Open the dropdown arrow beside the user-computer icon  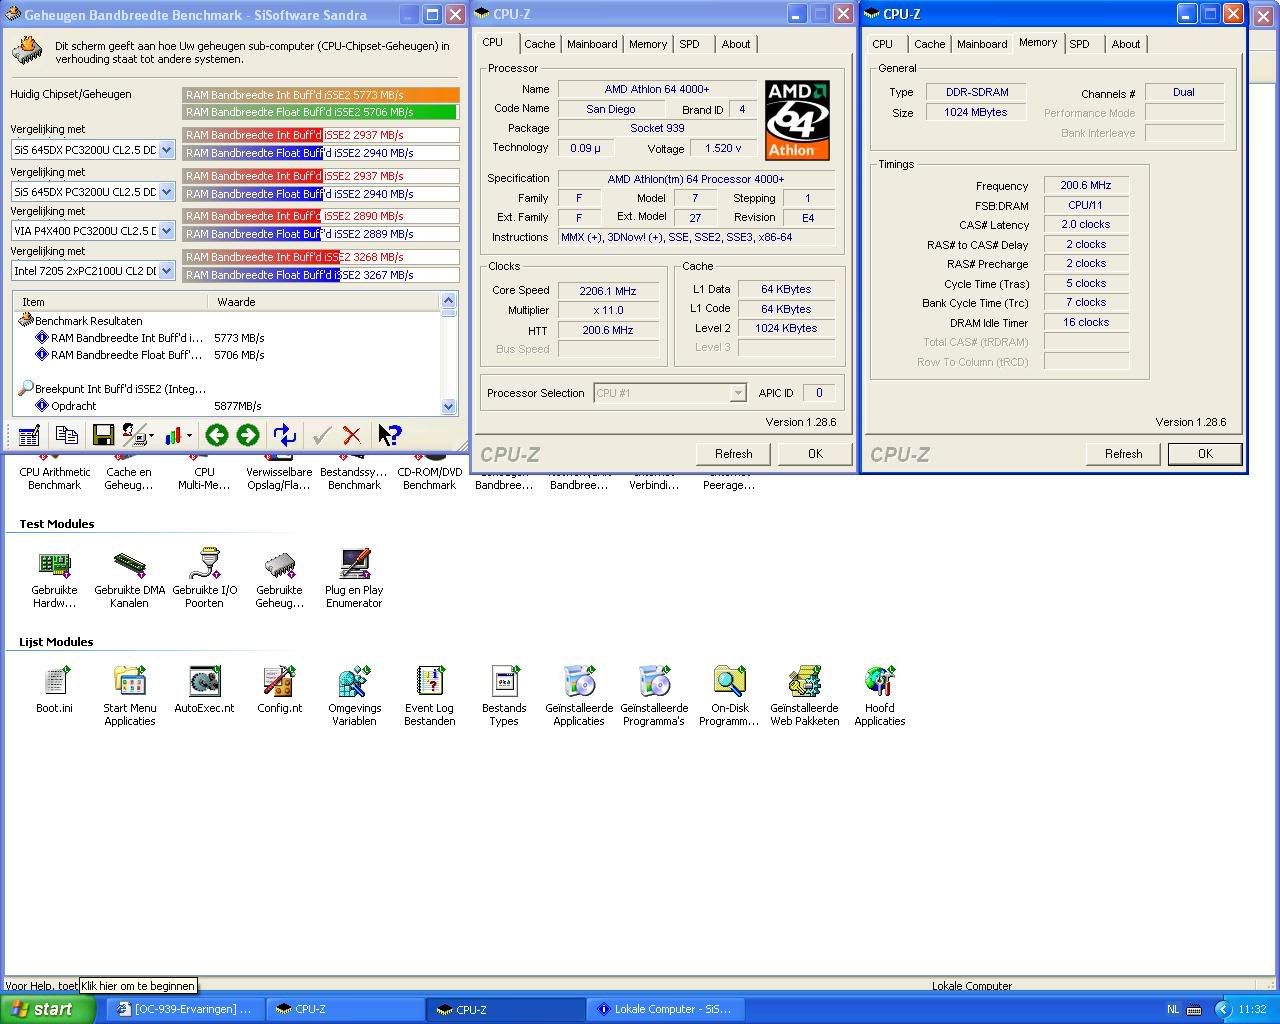coord(151,436)
